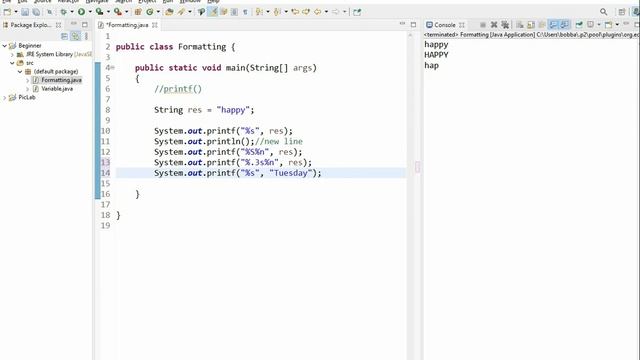640x360 pixels.
Task: Click Remove All Terminated Launches icon
Action: tap(505, 25)
